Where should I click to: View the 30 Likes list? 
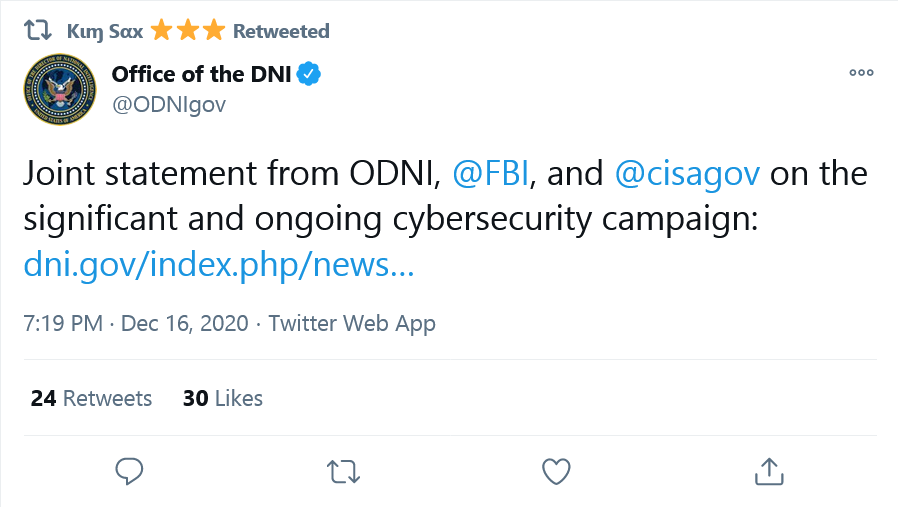pos(223,398)
